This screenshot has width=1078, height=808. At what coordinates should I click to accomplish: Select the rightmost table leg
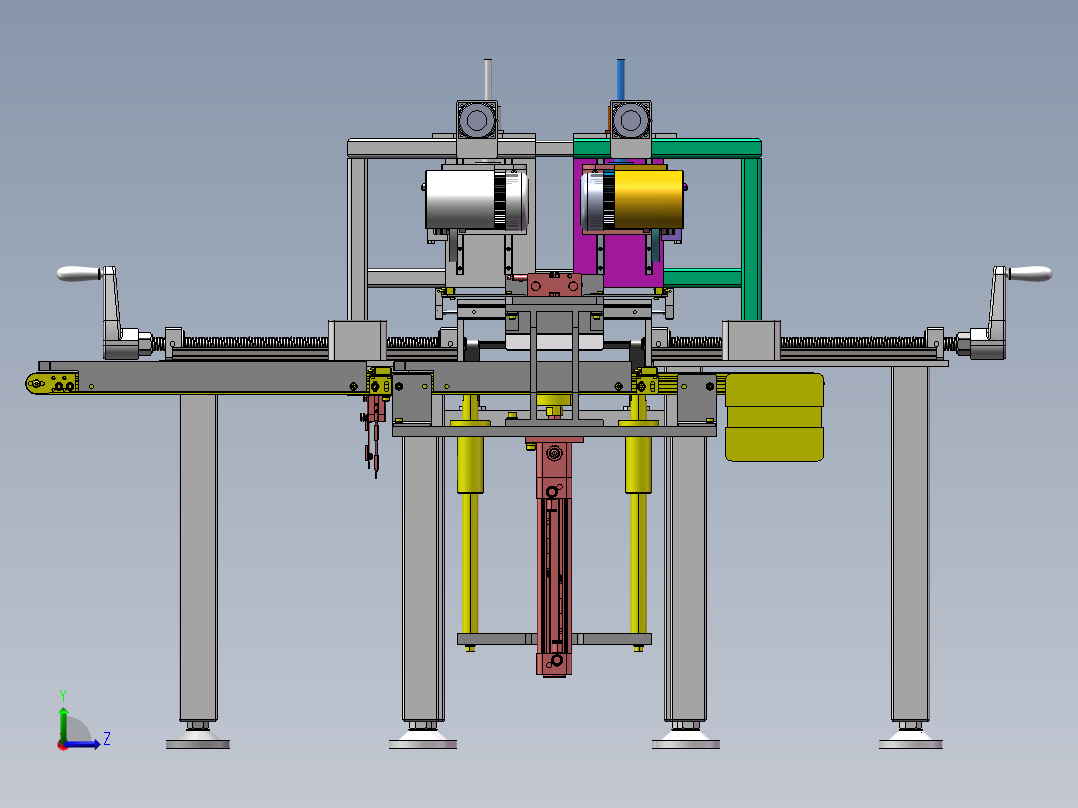tap(910, 543)
